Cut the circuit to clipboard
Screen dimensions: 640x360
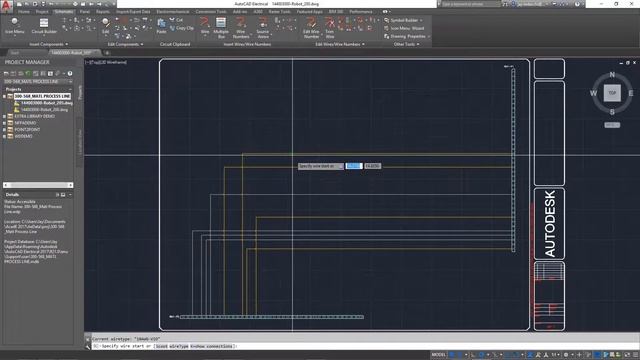pos(176,20)
